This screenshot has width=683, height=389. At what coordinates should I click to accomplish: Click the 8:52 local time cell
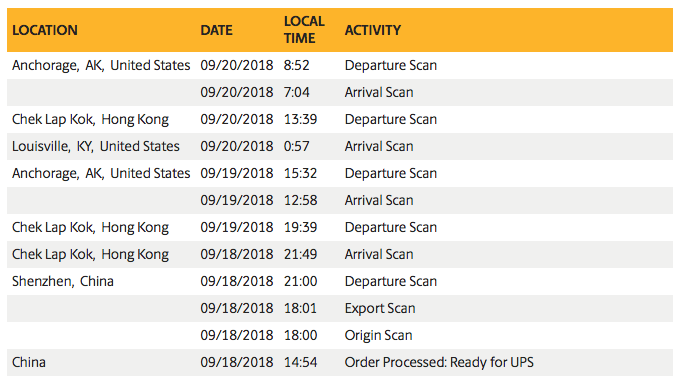297,65
